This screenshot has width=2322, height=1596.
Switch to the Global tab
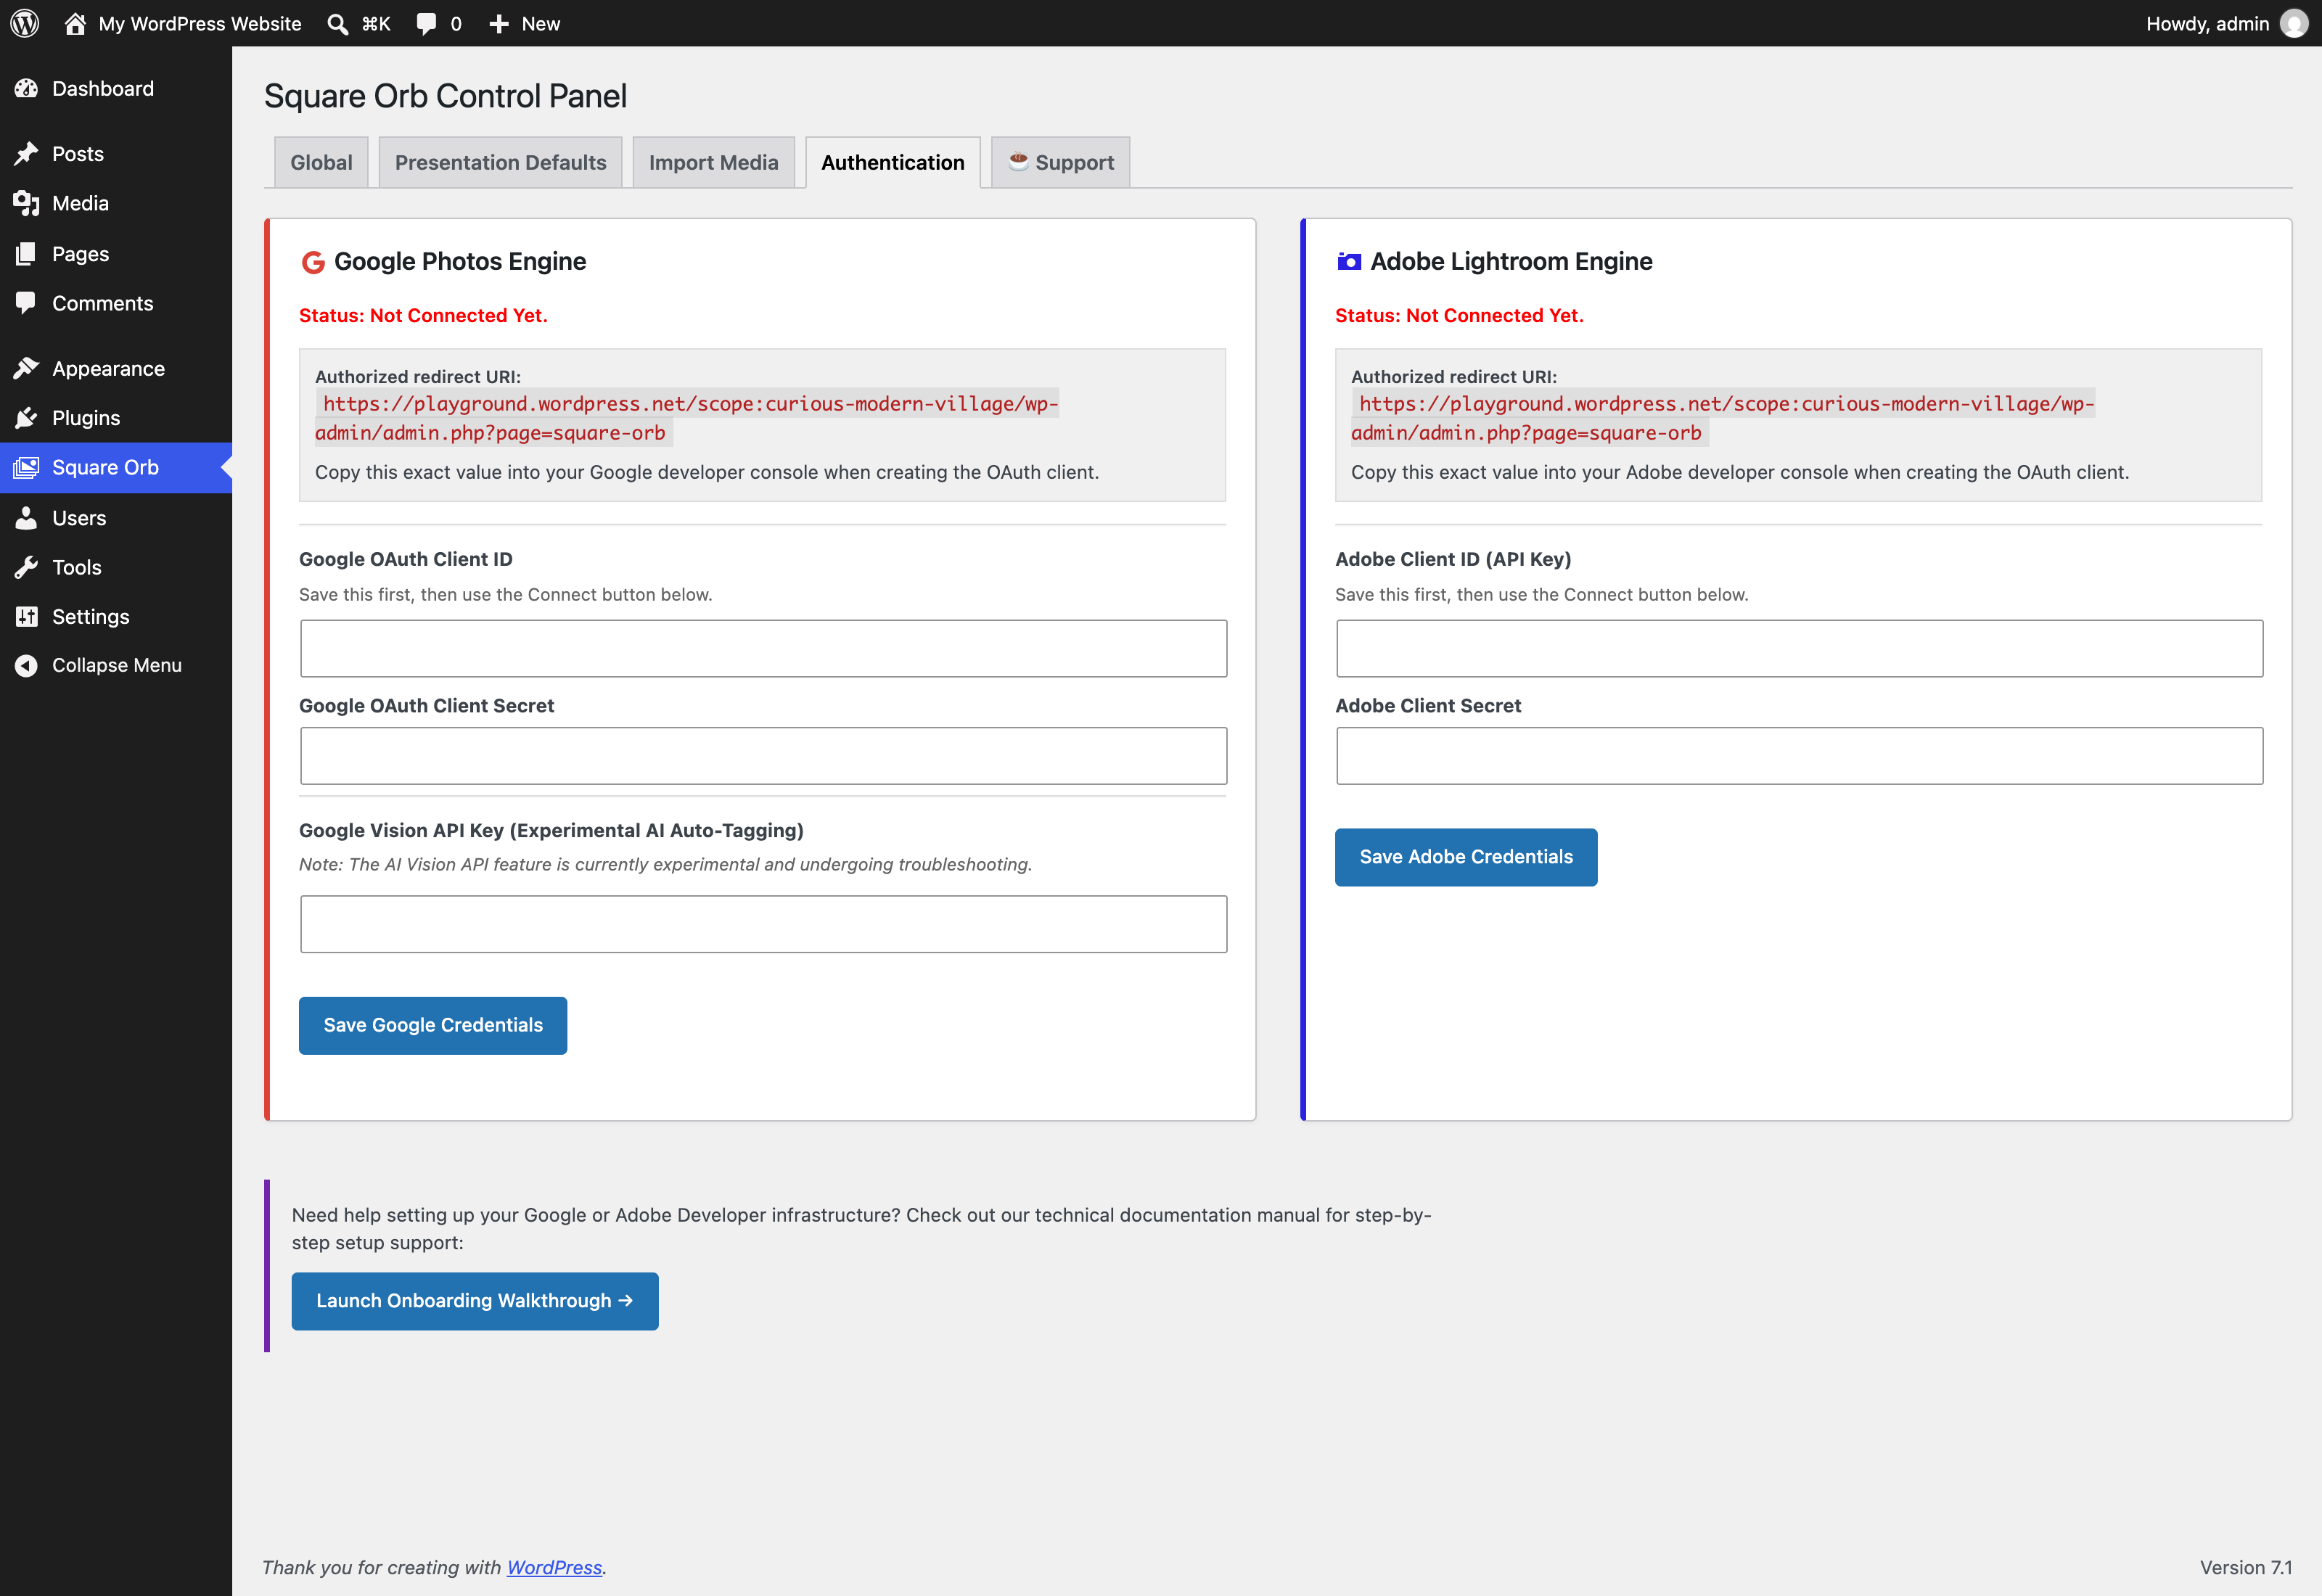click(322, 162)
